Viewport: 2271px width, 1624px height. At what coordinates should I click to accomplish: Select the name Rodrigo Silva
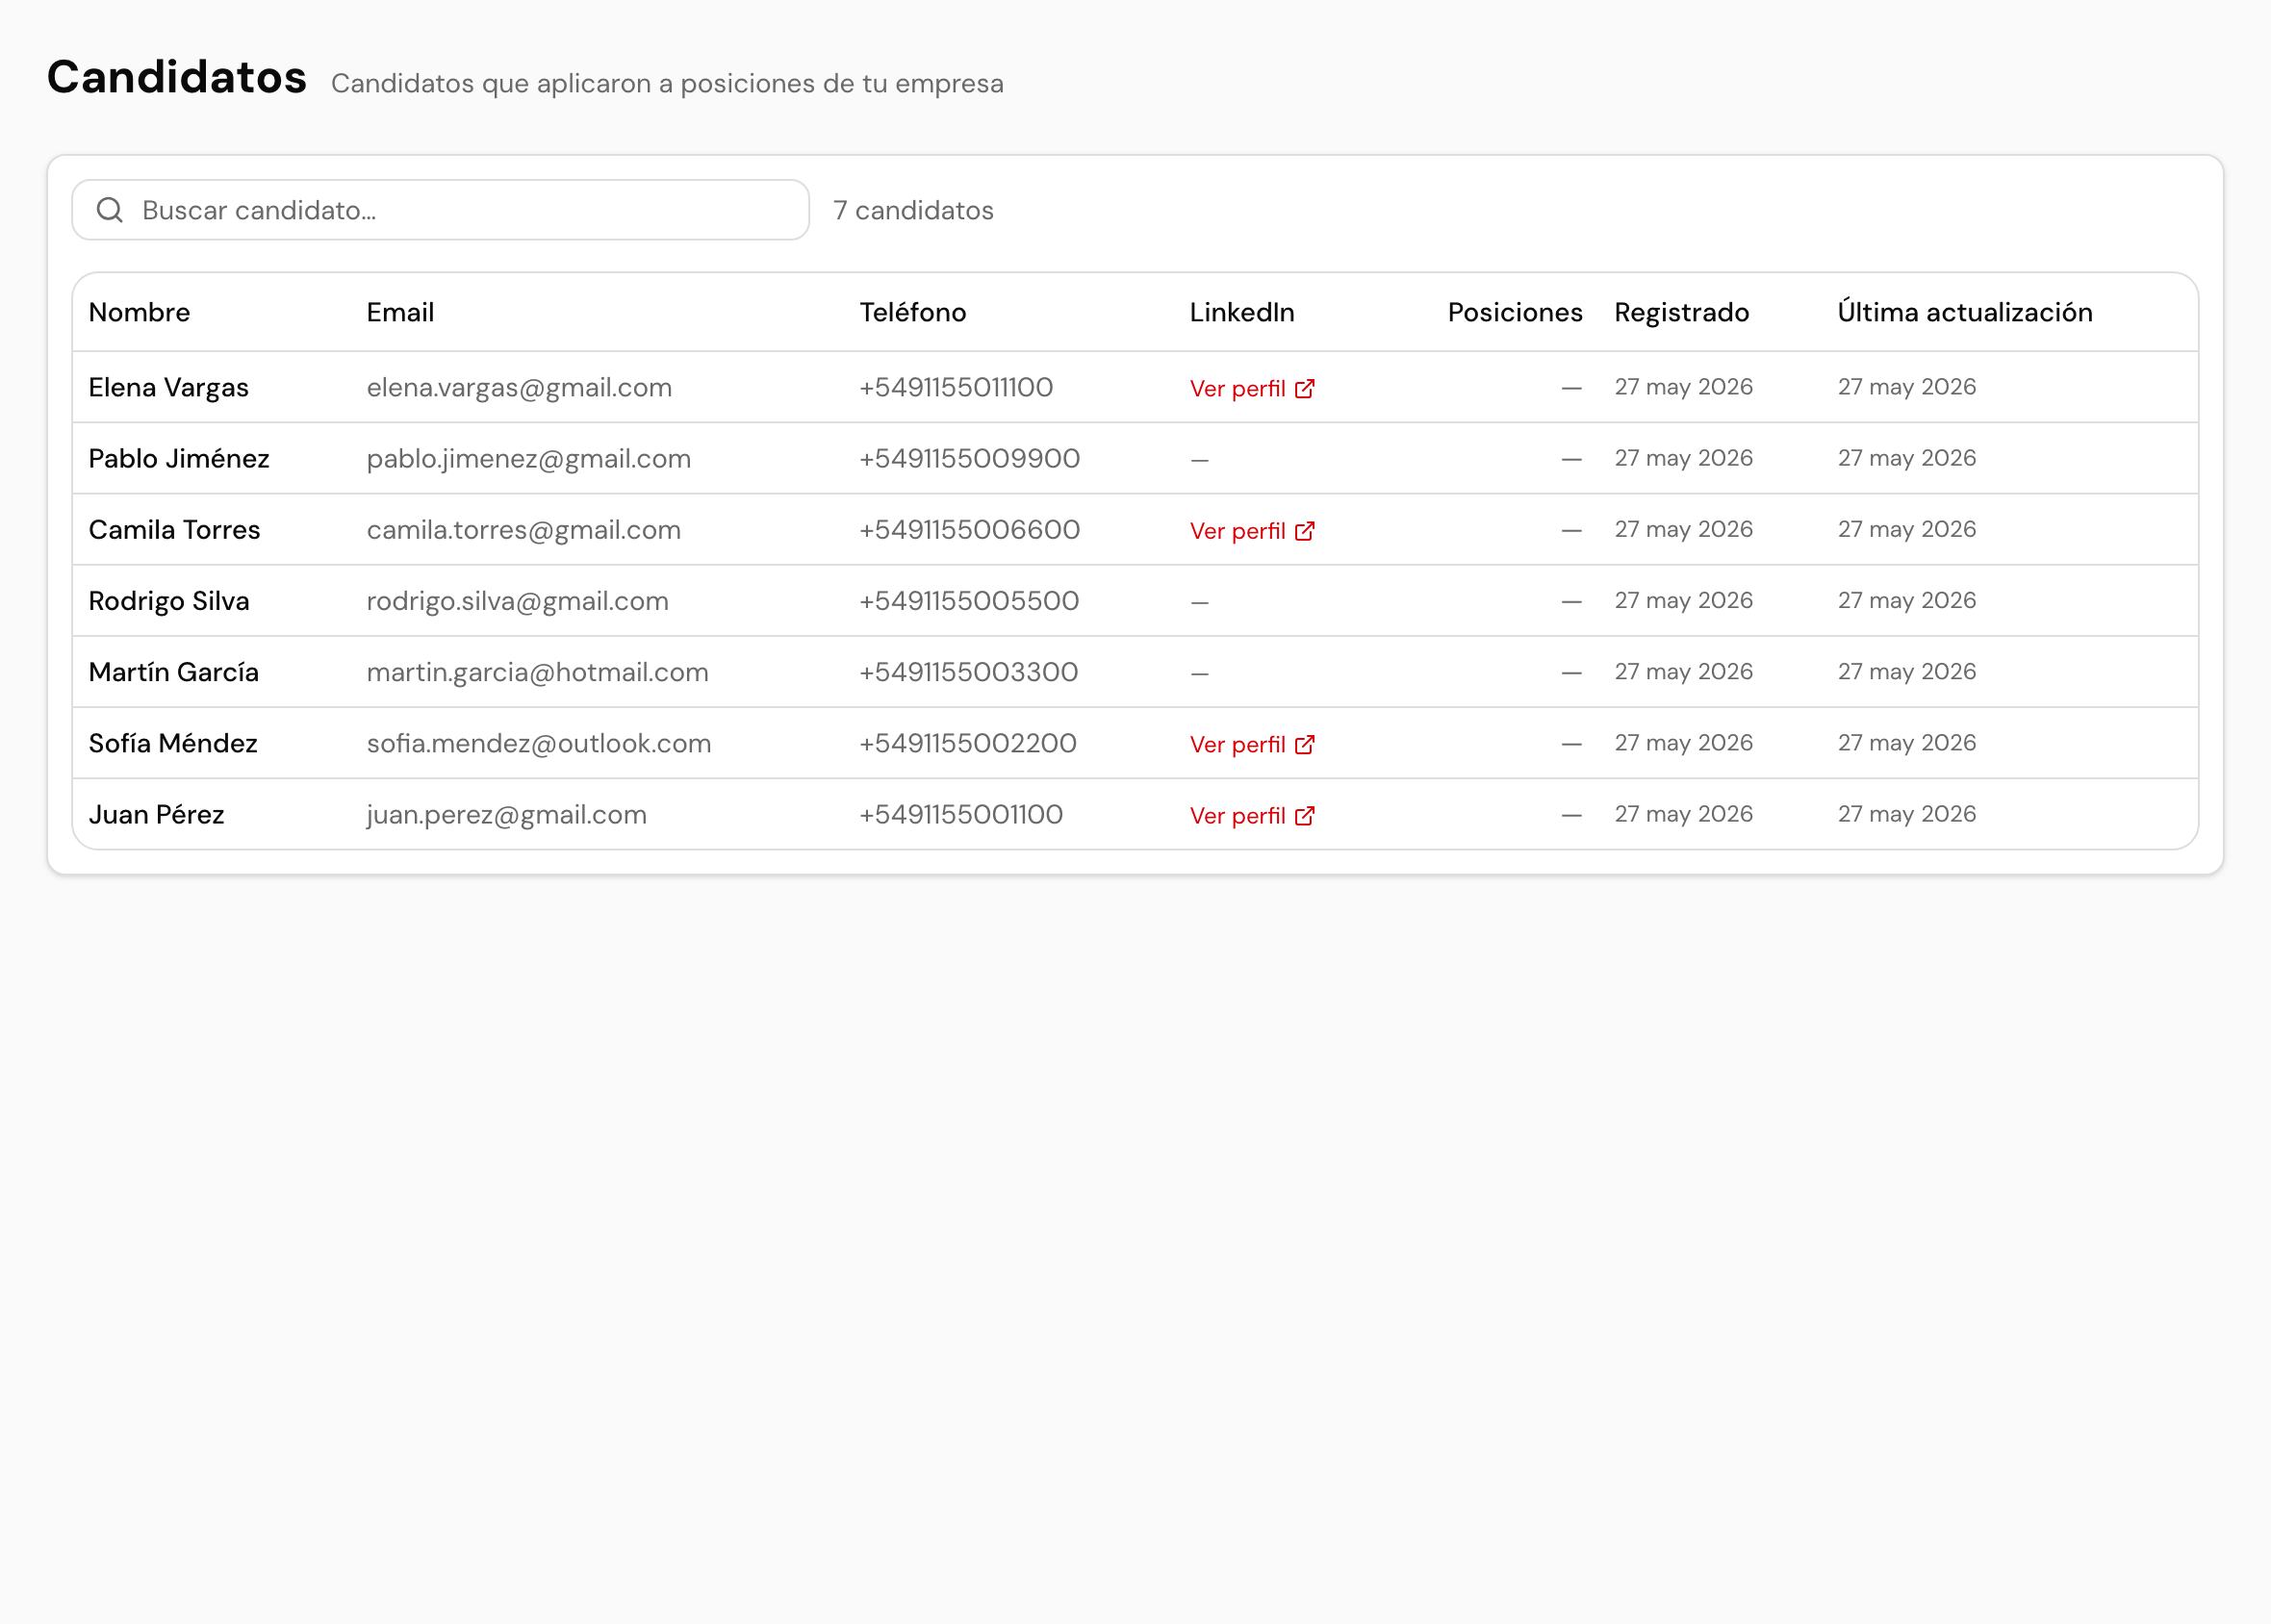pyautogui.click(x=169, y=600)
